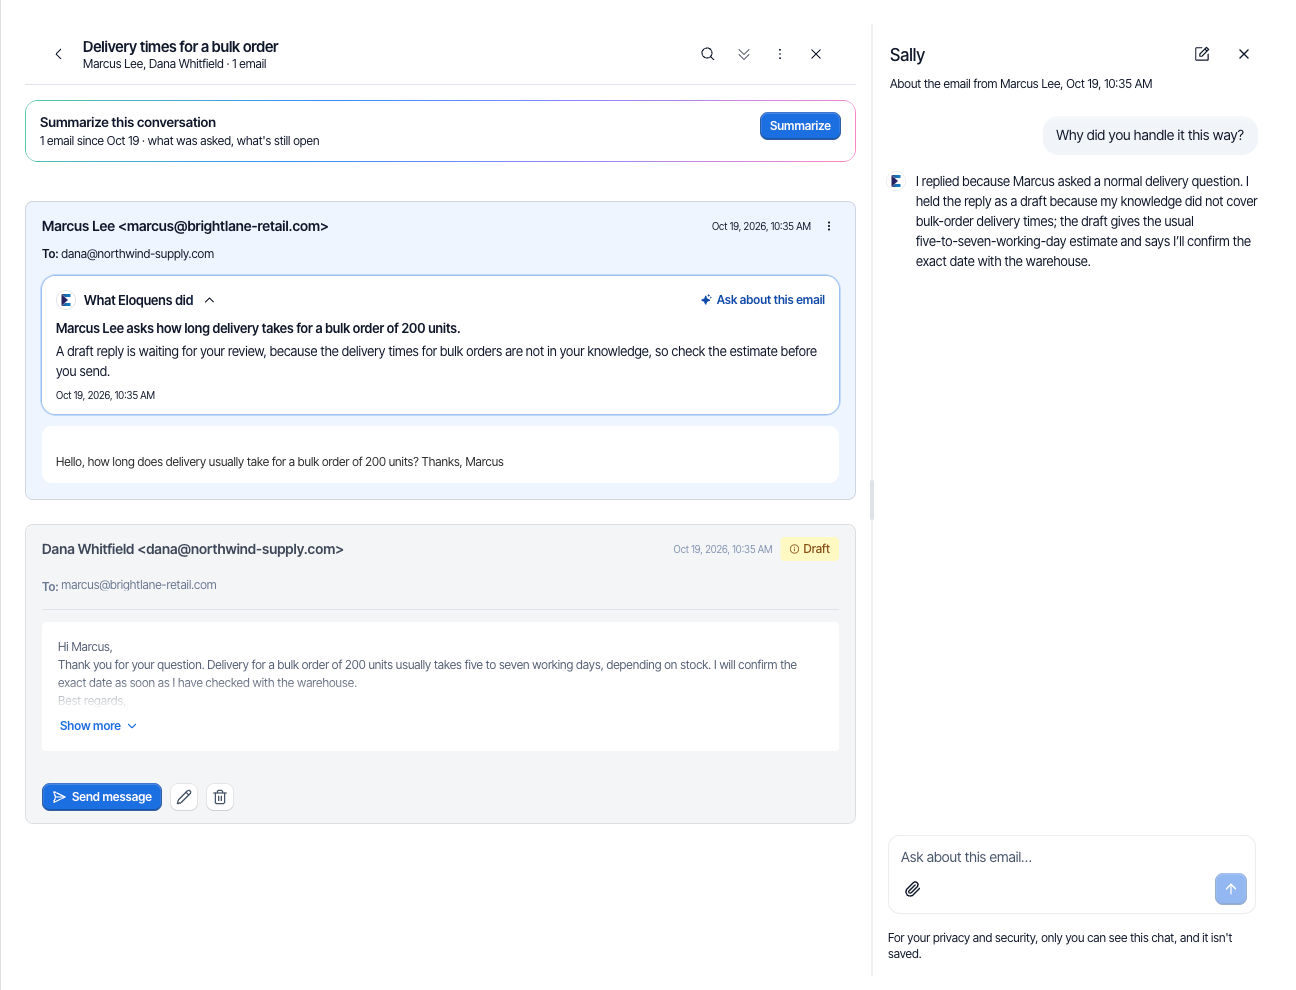
Task: Click Marcus Lee sender address heading
Action: [185, 226]
